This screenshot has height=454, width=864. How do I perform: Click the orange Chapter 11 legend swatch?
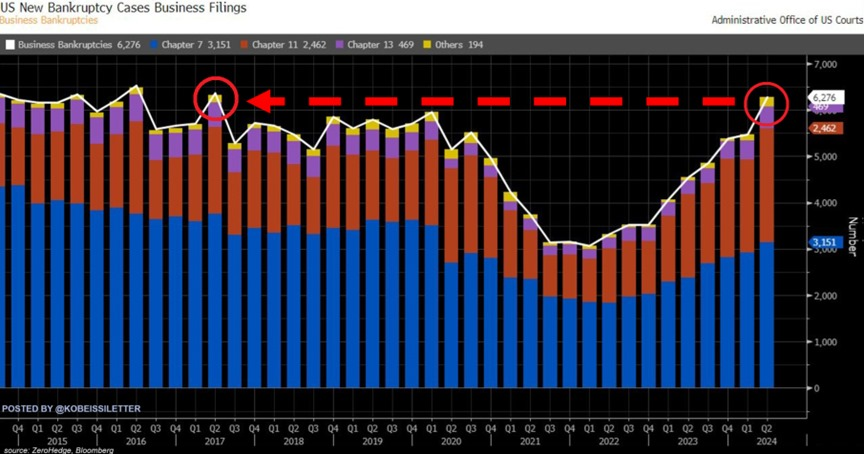click(x=244, y=45)
